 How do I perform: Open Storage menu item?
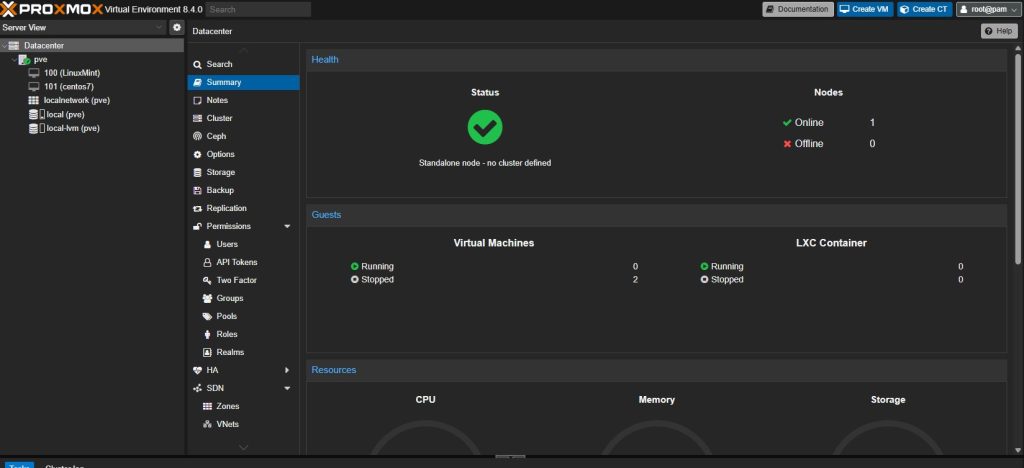243,172
